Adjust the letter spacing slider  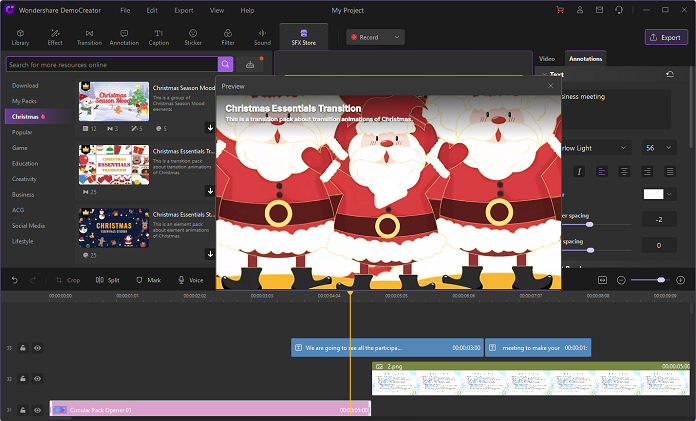click(x=589, y=224)
